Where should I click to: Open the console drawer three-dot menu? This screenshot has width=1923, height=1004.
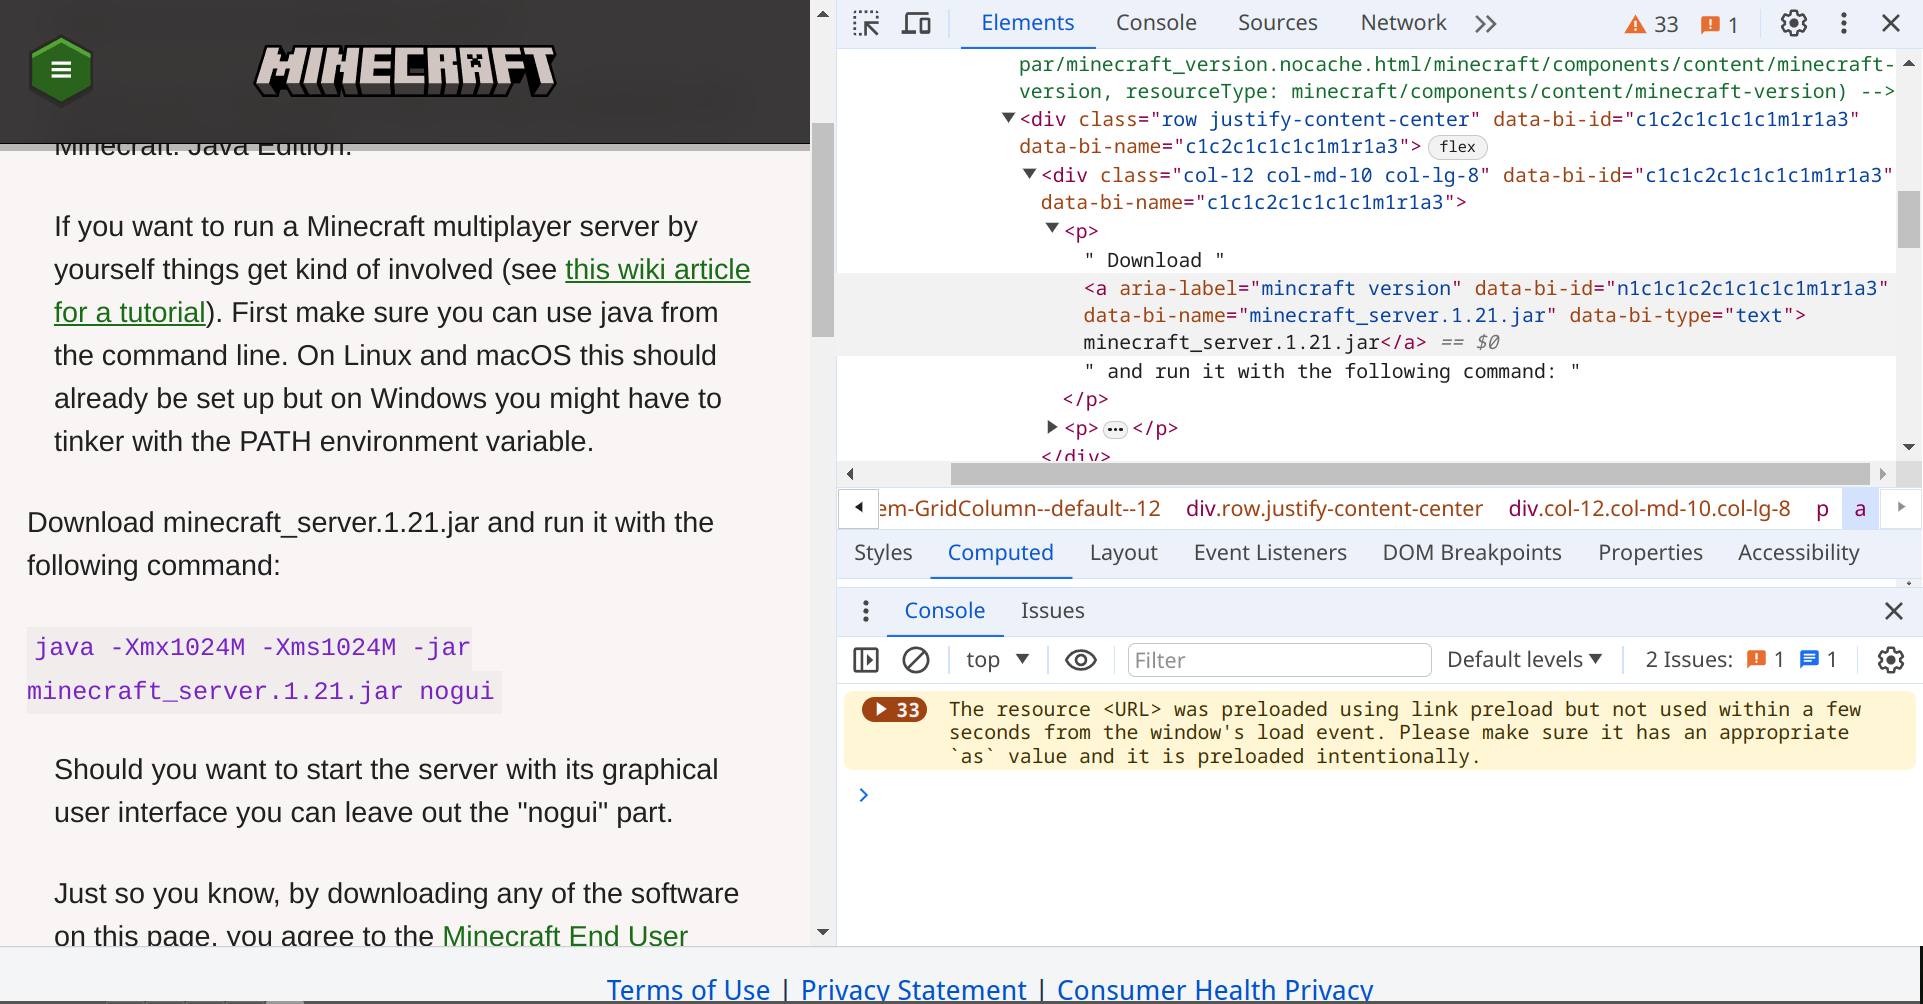point(866,611)
